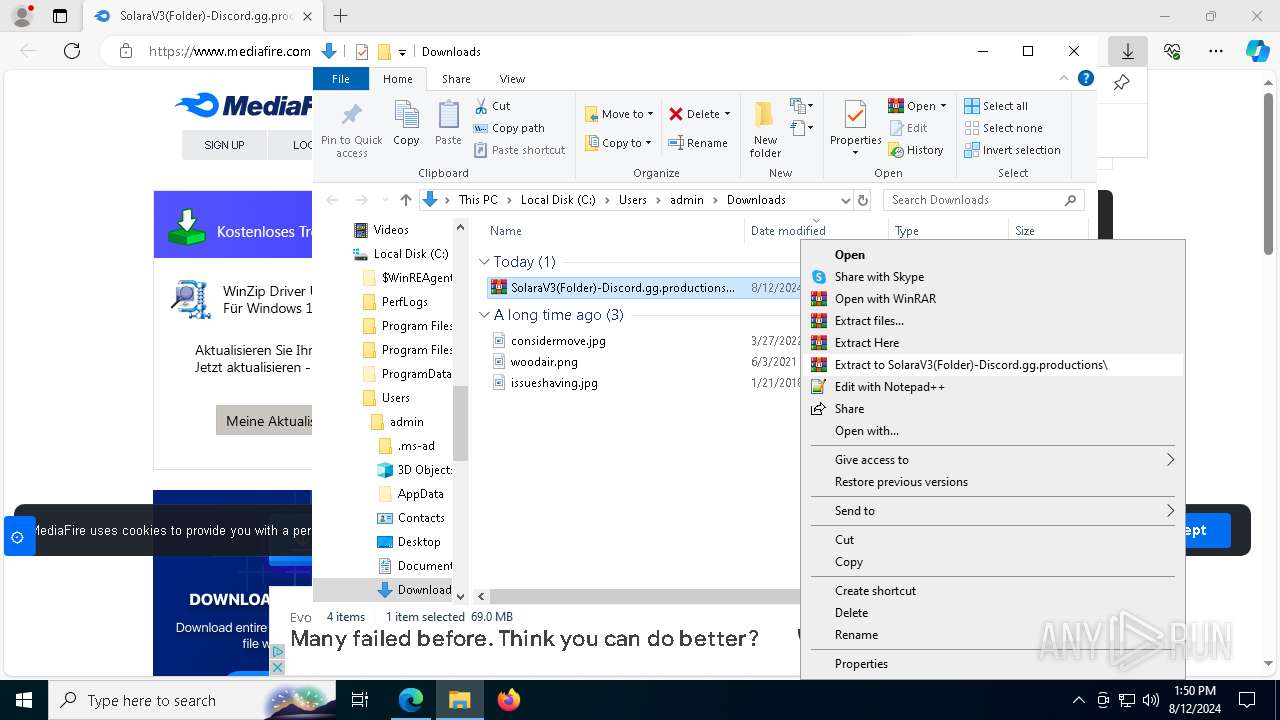Click the Explorer Help question icon

[1086, 78]
